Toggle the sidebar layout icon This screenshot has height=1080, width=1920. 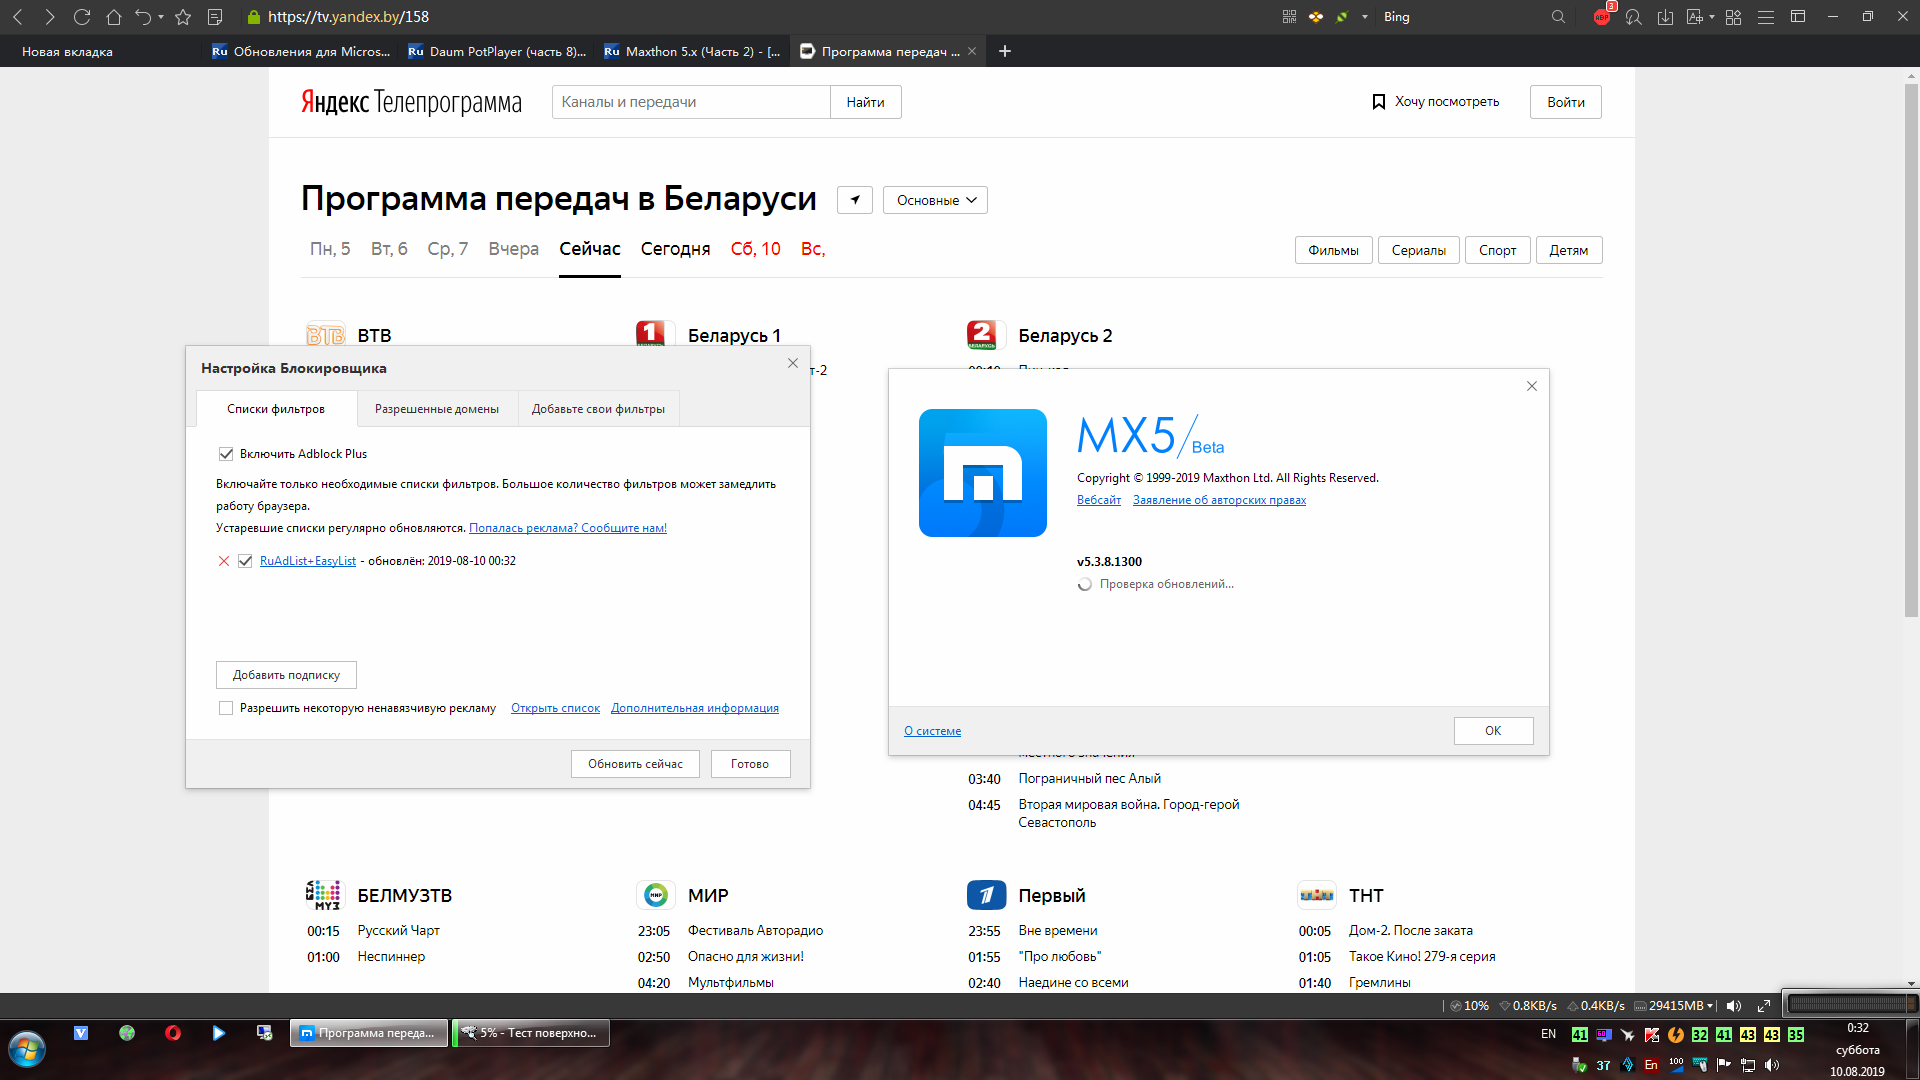[x=1798, y=17]
